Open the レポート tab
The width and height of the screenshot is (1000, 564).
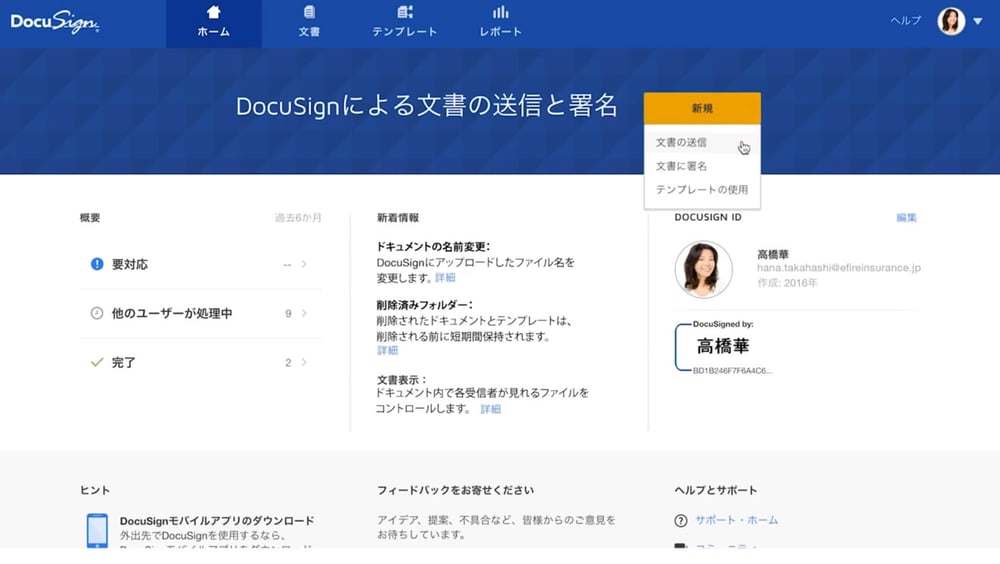501,24
